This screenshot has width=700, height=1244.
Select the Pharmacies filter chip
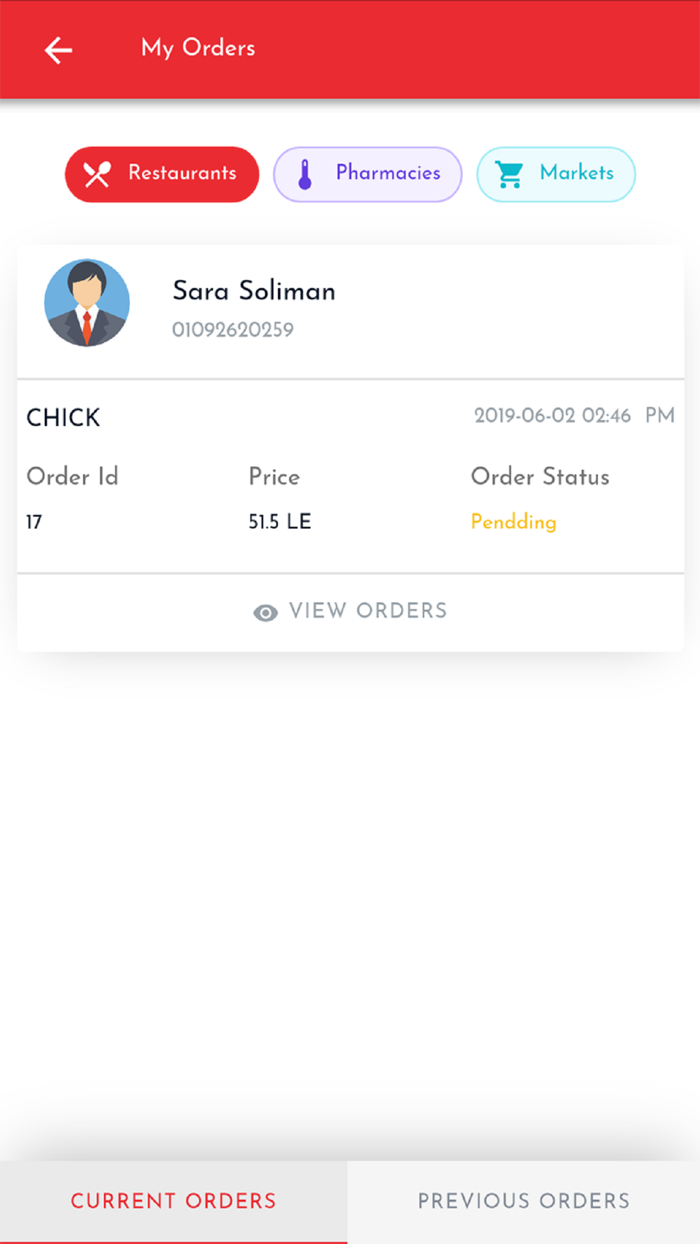point(368,175)
